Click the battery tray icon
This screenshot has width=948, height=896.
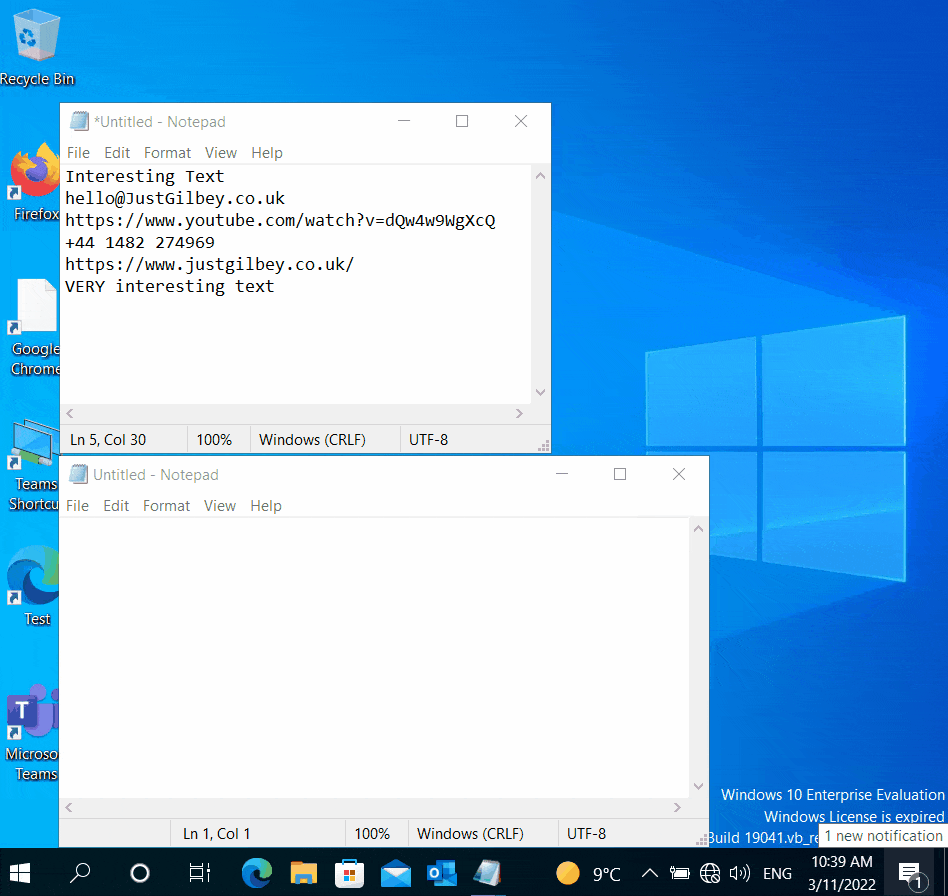680,873
